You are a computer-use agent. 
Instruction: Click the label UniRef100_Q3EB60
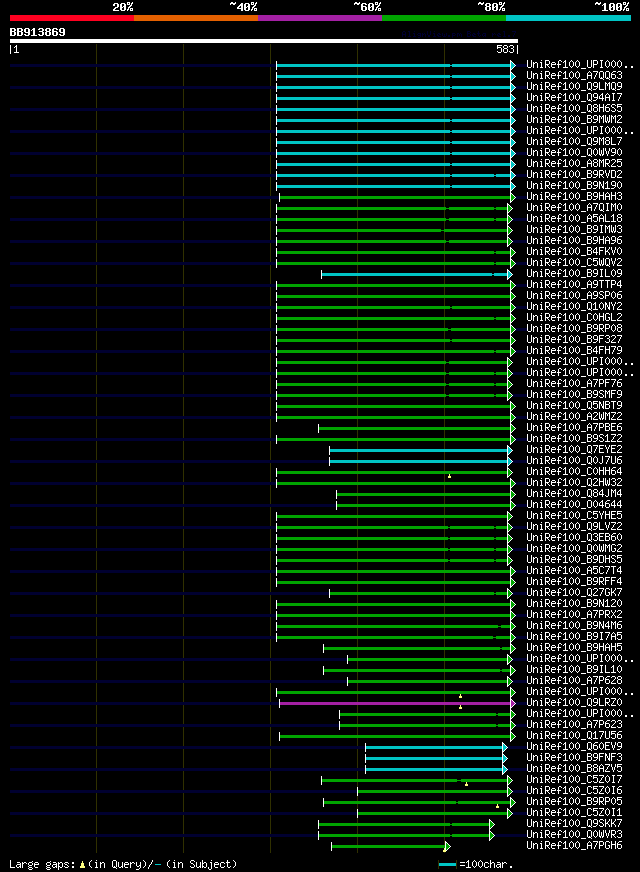click(x=574, y=538)
